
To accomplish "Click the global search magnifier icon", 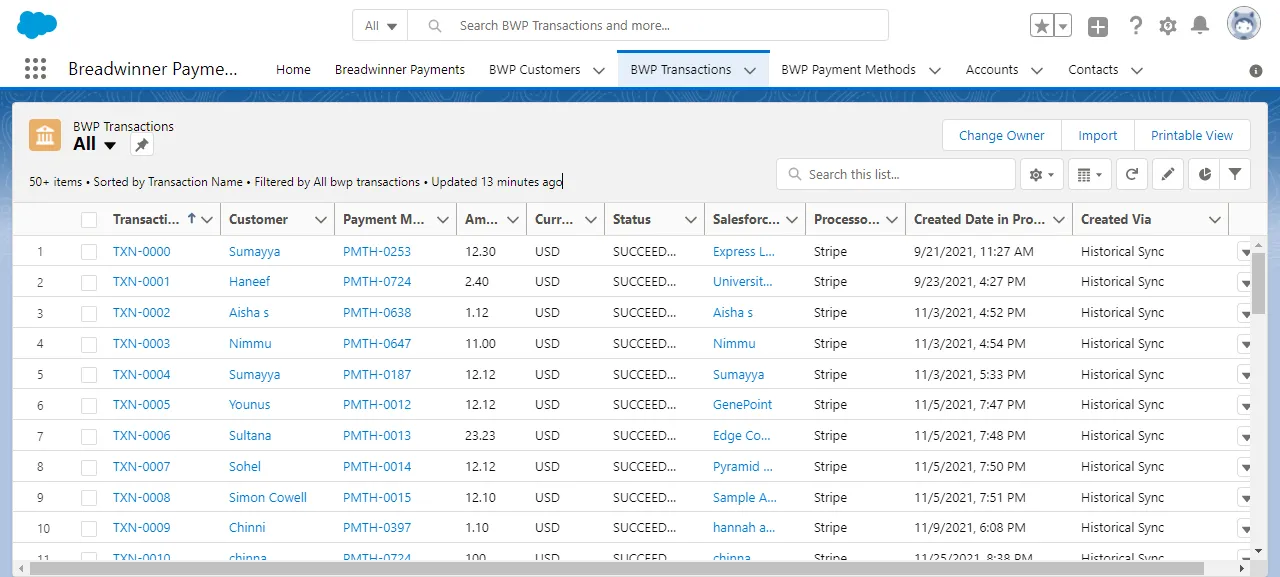I will (434, 26).
